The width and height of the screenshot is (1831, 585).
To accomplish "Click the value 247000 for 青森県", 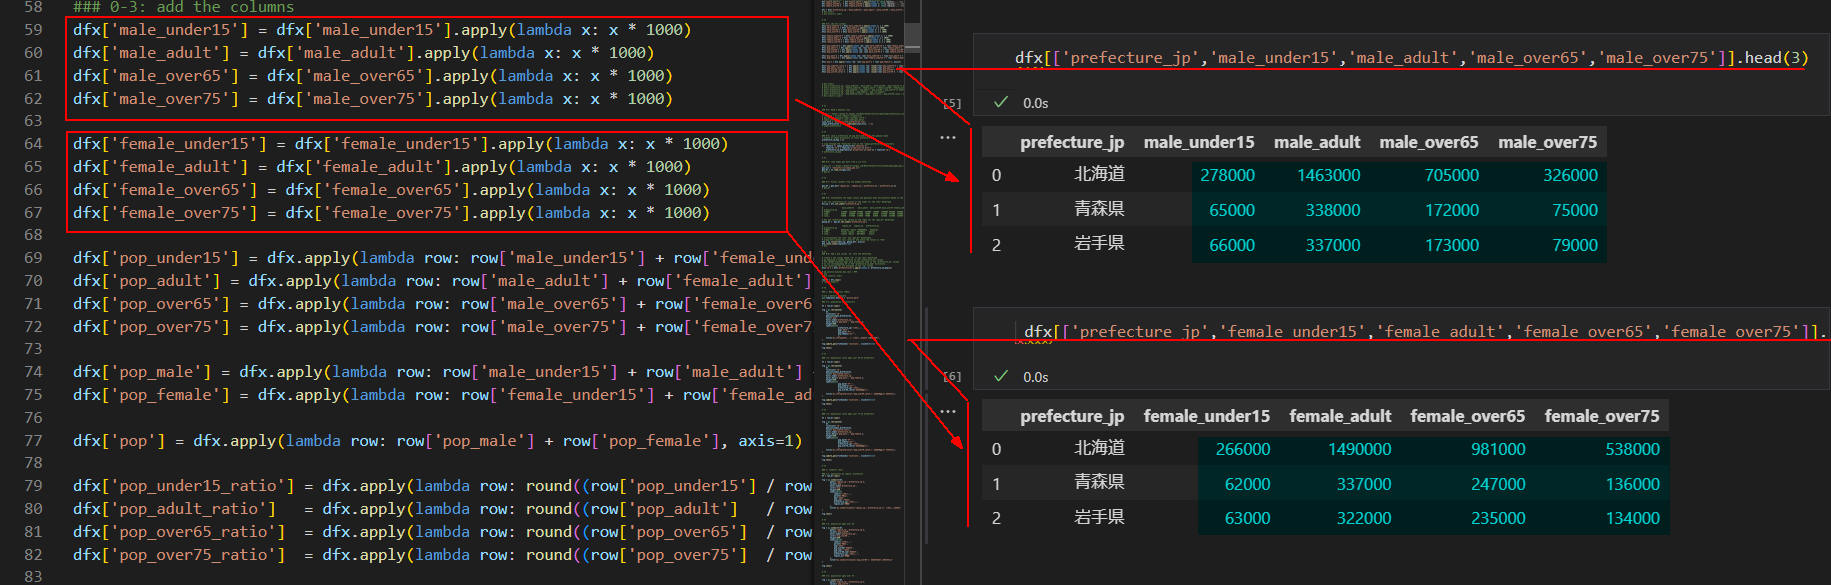I will [x=1498, y=484].
